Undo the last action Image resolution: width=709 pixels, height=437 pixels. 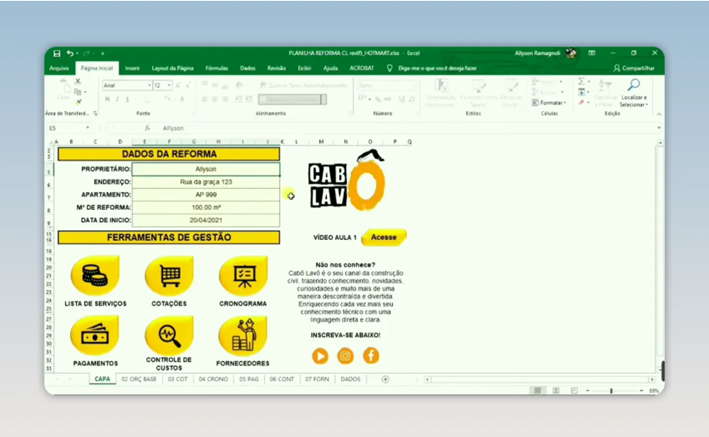(70, 53)
